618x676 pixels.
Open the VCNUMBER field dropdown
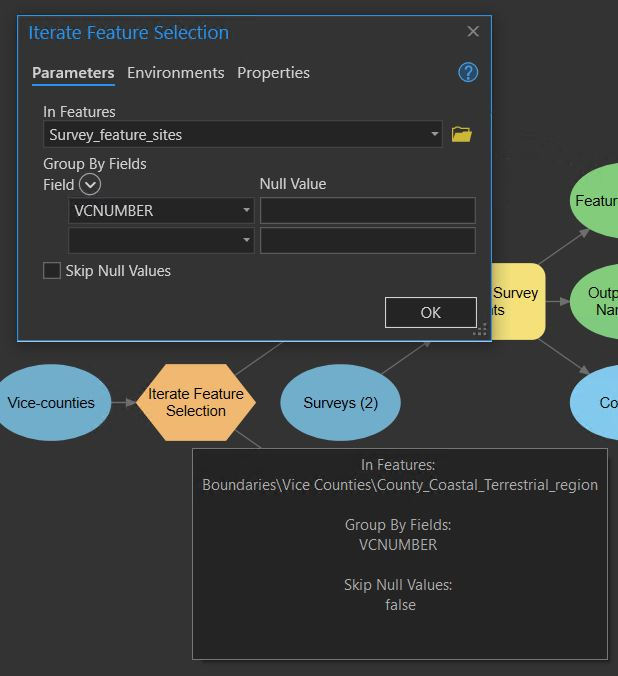(246, 210)
